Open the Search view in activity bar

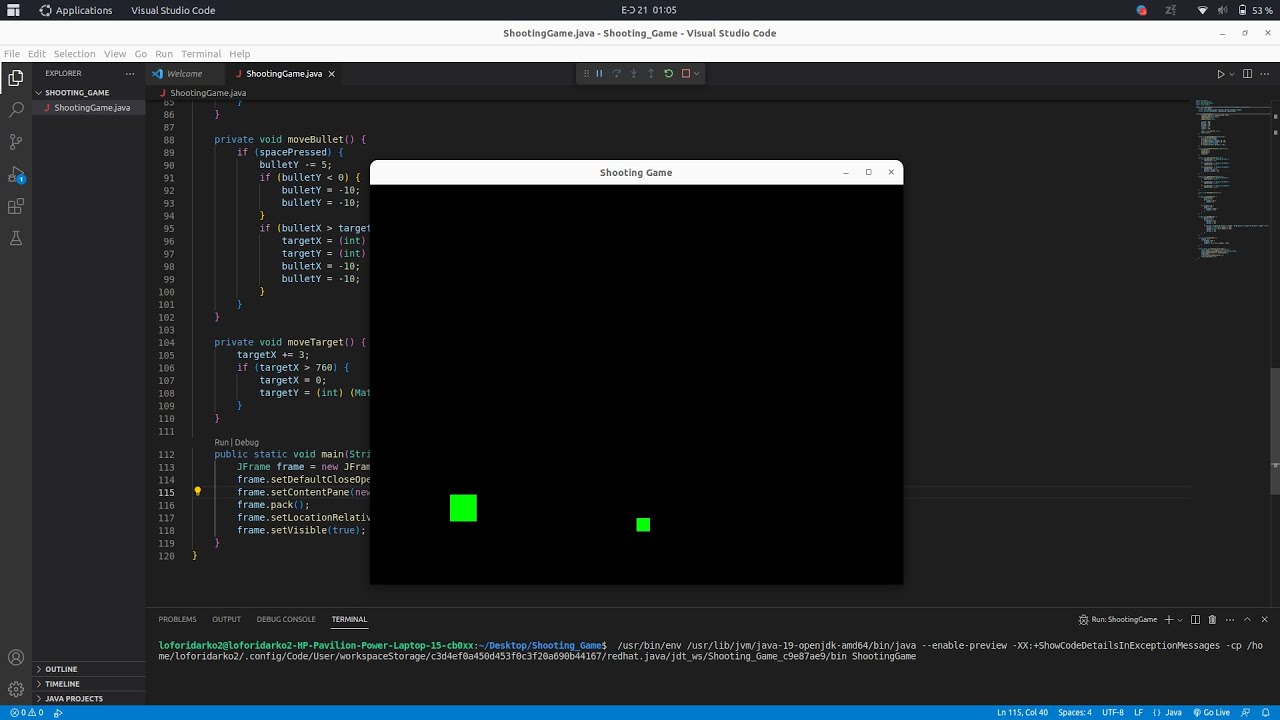click(x=16, y=109)
